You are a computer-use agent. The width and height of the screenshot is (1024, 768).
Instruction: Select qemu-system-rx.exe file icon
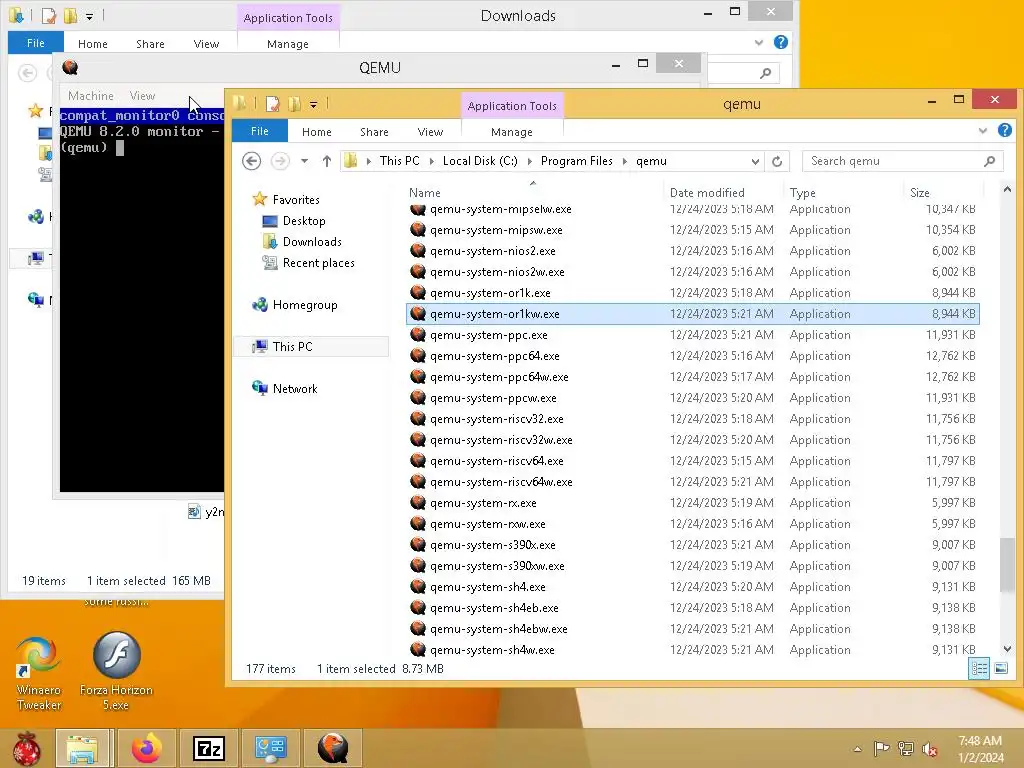point(418,502)
